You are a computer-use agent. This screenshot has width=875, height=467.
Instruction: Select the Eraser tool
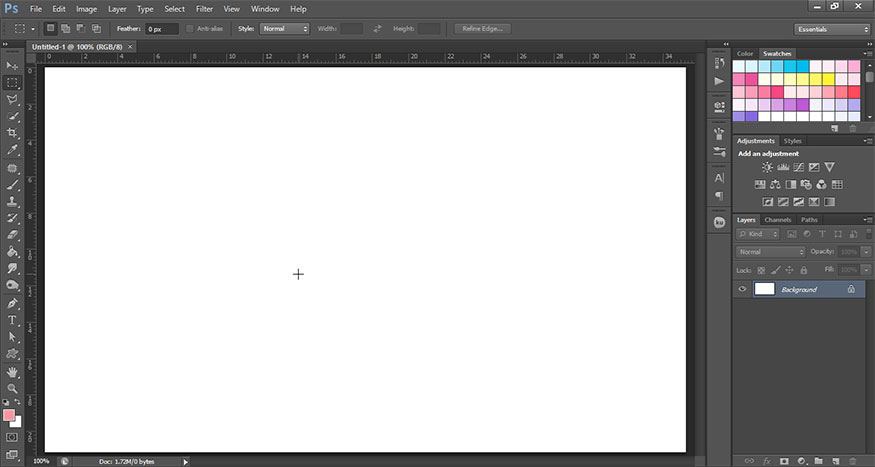point(12,235)
